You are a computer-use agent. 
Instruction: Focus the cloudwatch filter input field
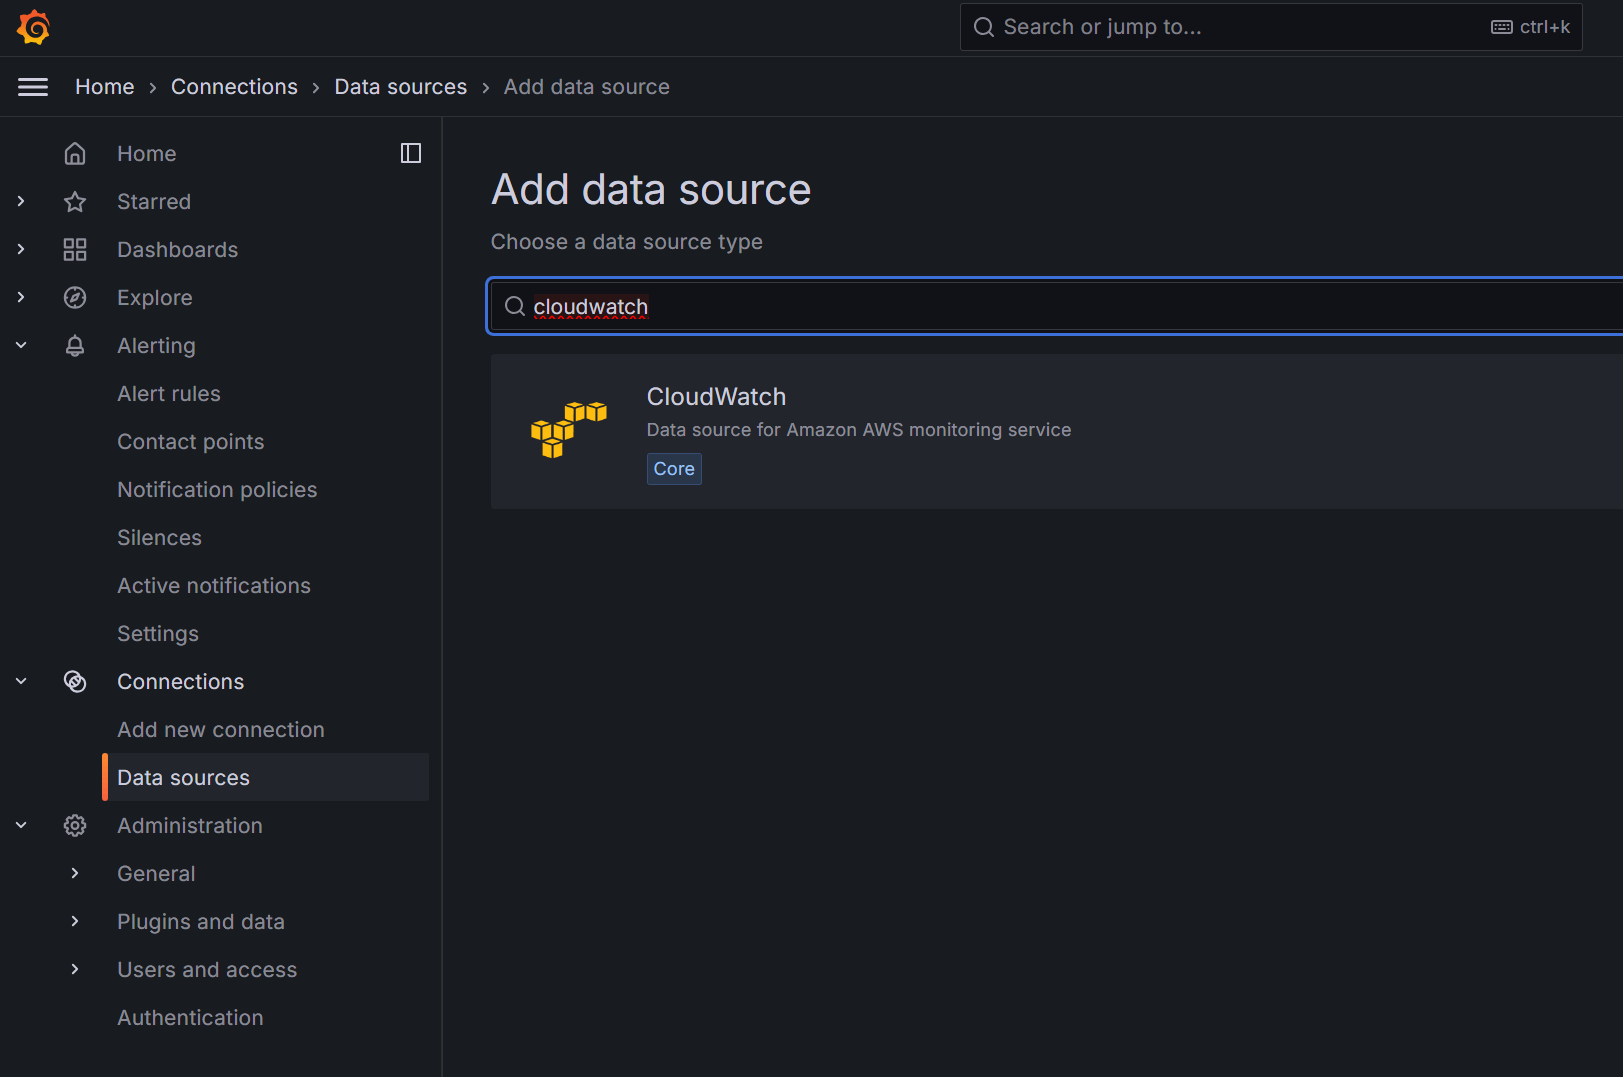pyautogui.click(x=1057, y=306)
